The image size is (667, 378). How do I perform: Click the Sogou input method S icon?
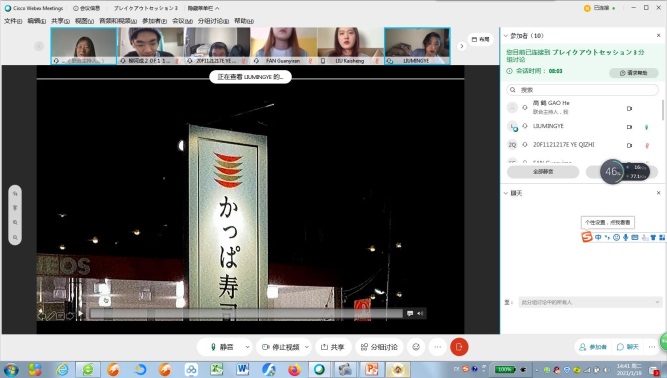point(587,237)
